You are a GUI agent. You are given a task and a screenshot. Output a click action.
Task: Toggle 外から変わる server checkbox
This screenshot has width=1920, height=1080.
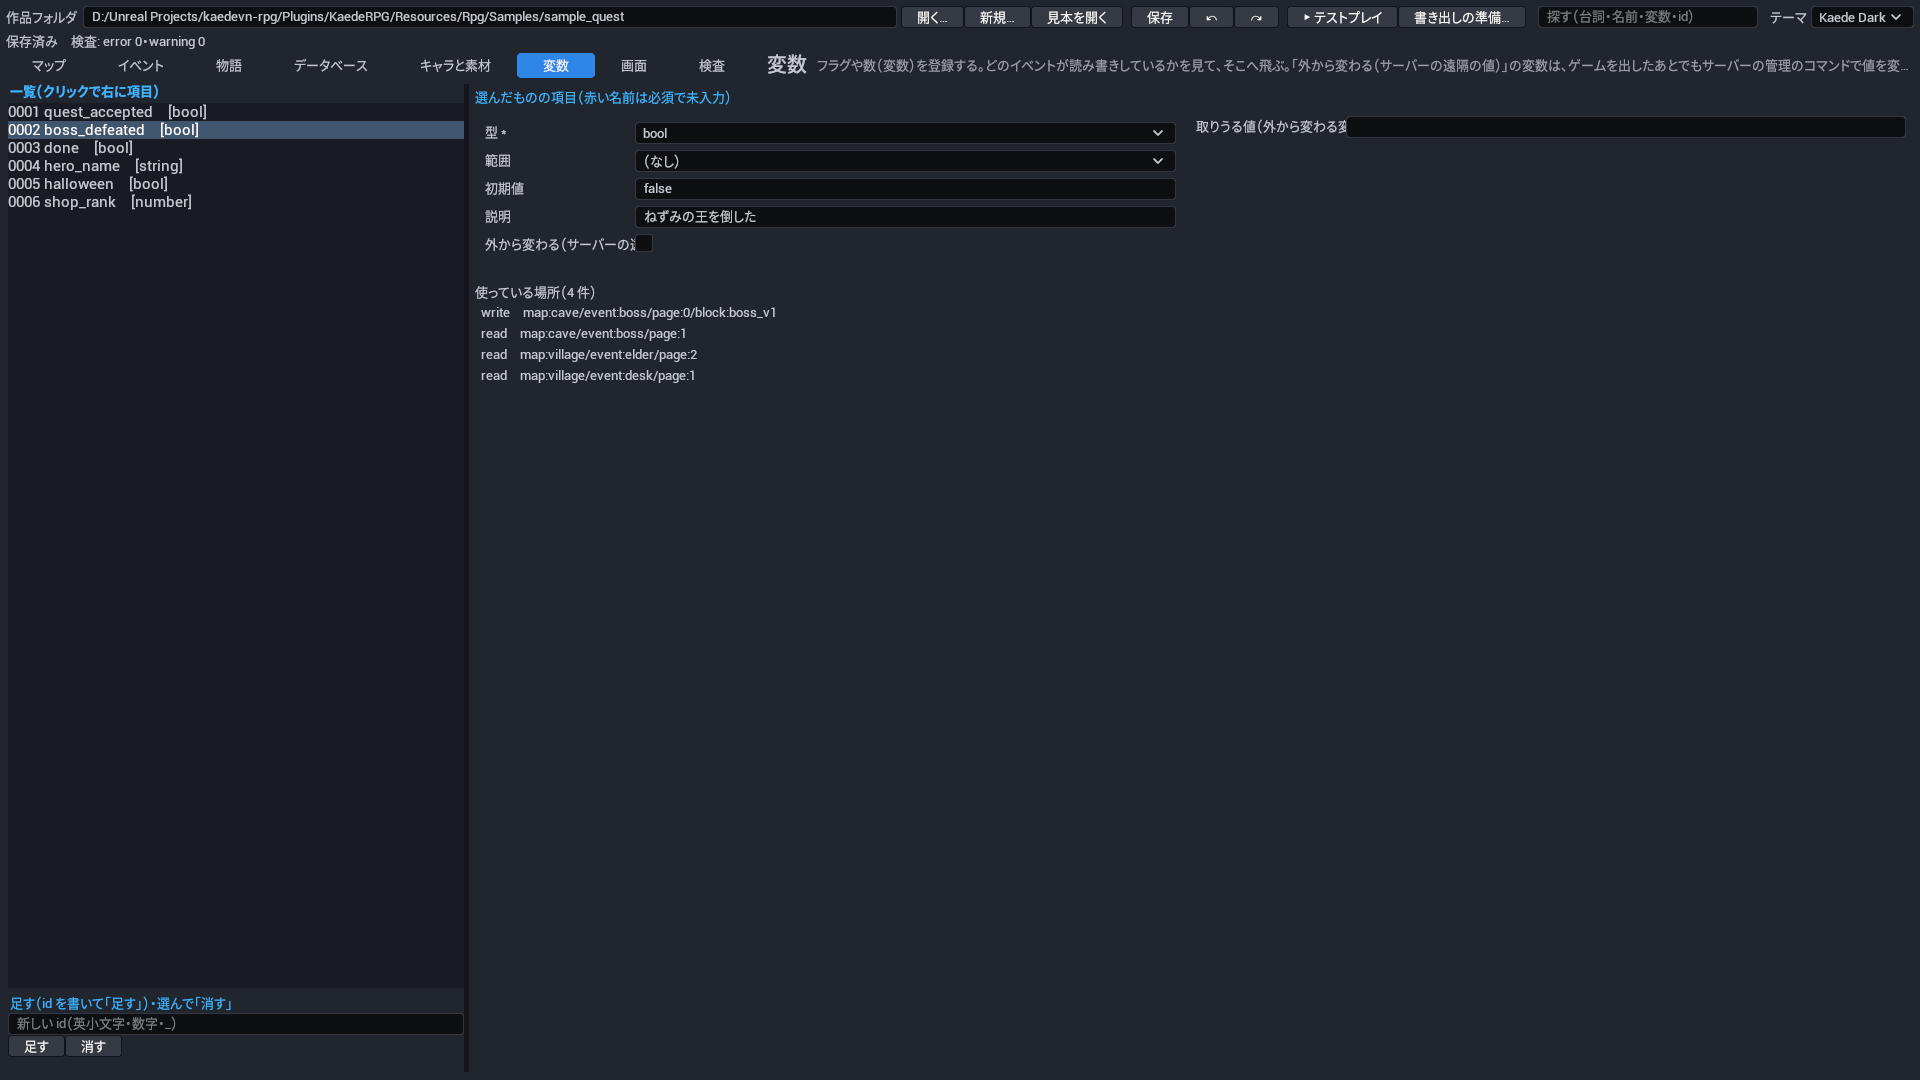point(644,244)
